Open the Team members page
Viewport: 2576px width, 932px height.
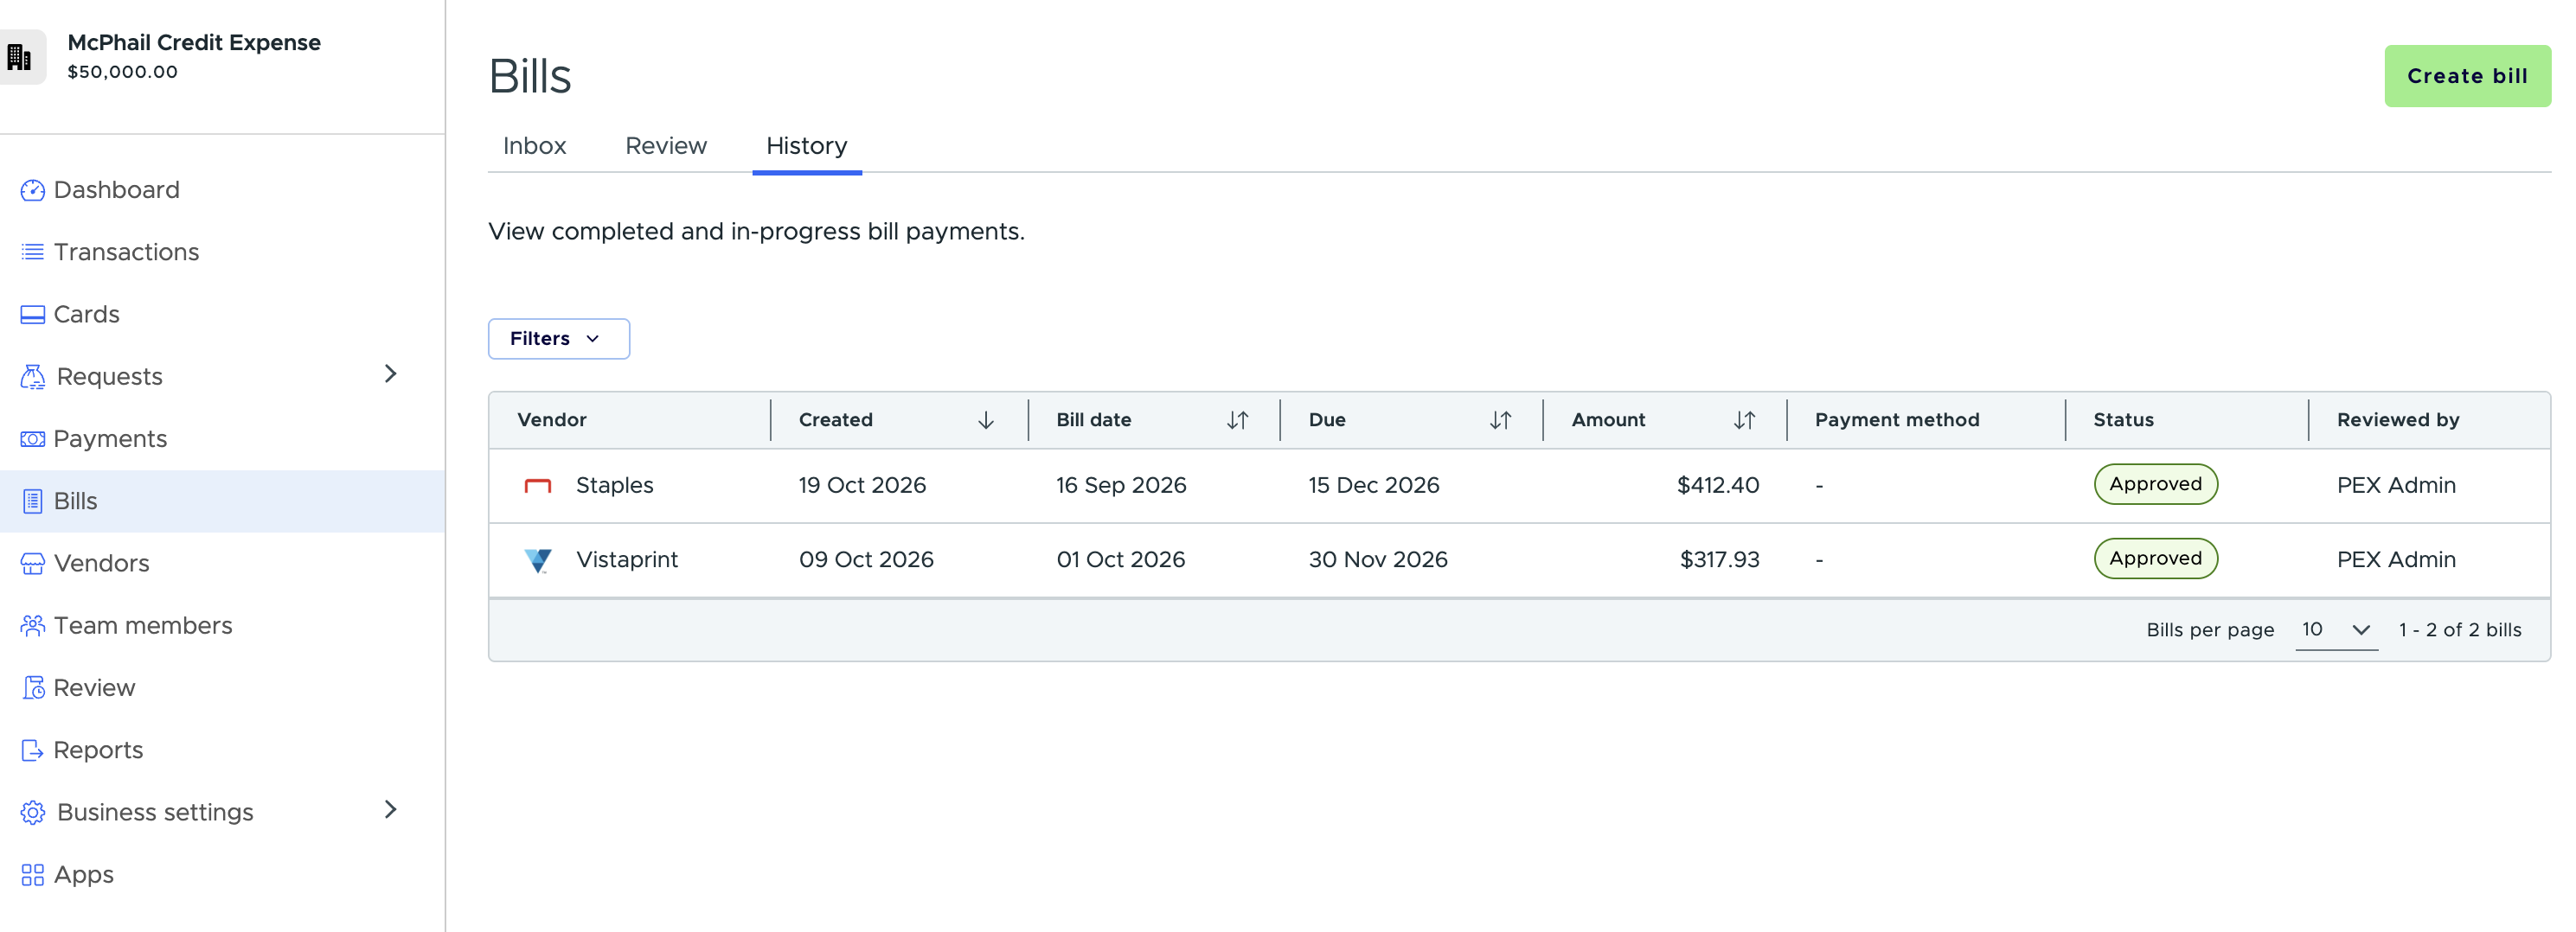tap(143, 626)
